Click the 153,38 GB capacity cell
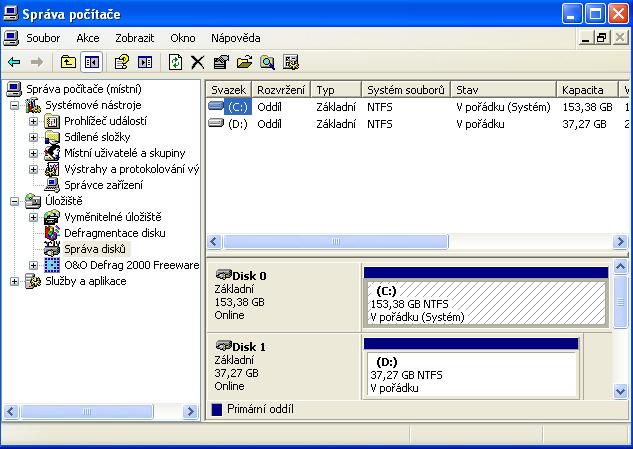Screen dimensions: 633x449 [587, 107]
